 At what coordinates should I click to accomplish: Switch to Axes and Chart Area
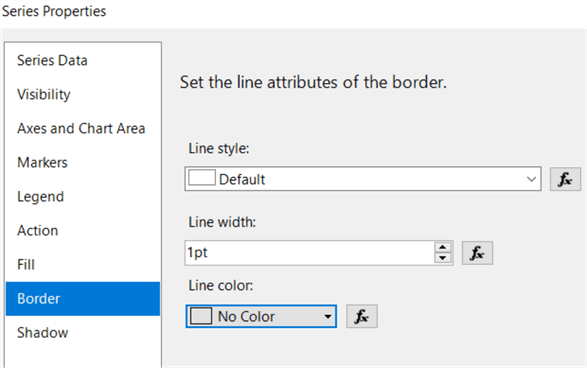tap(81, 128)
